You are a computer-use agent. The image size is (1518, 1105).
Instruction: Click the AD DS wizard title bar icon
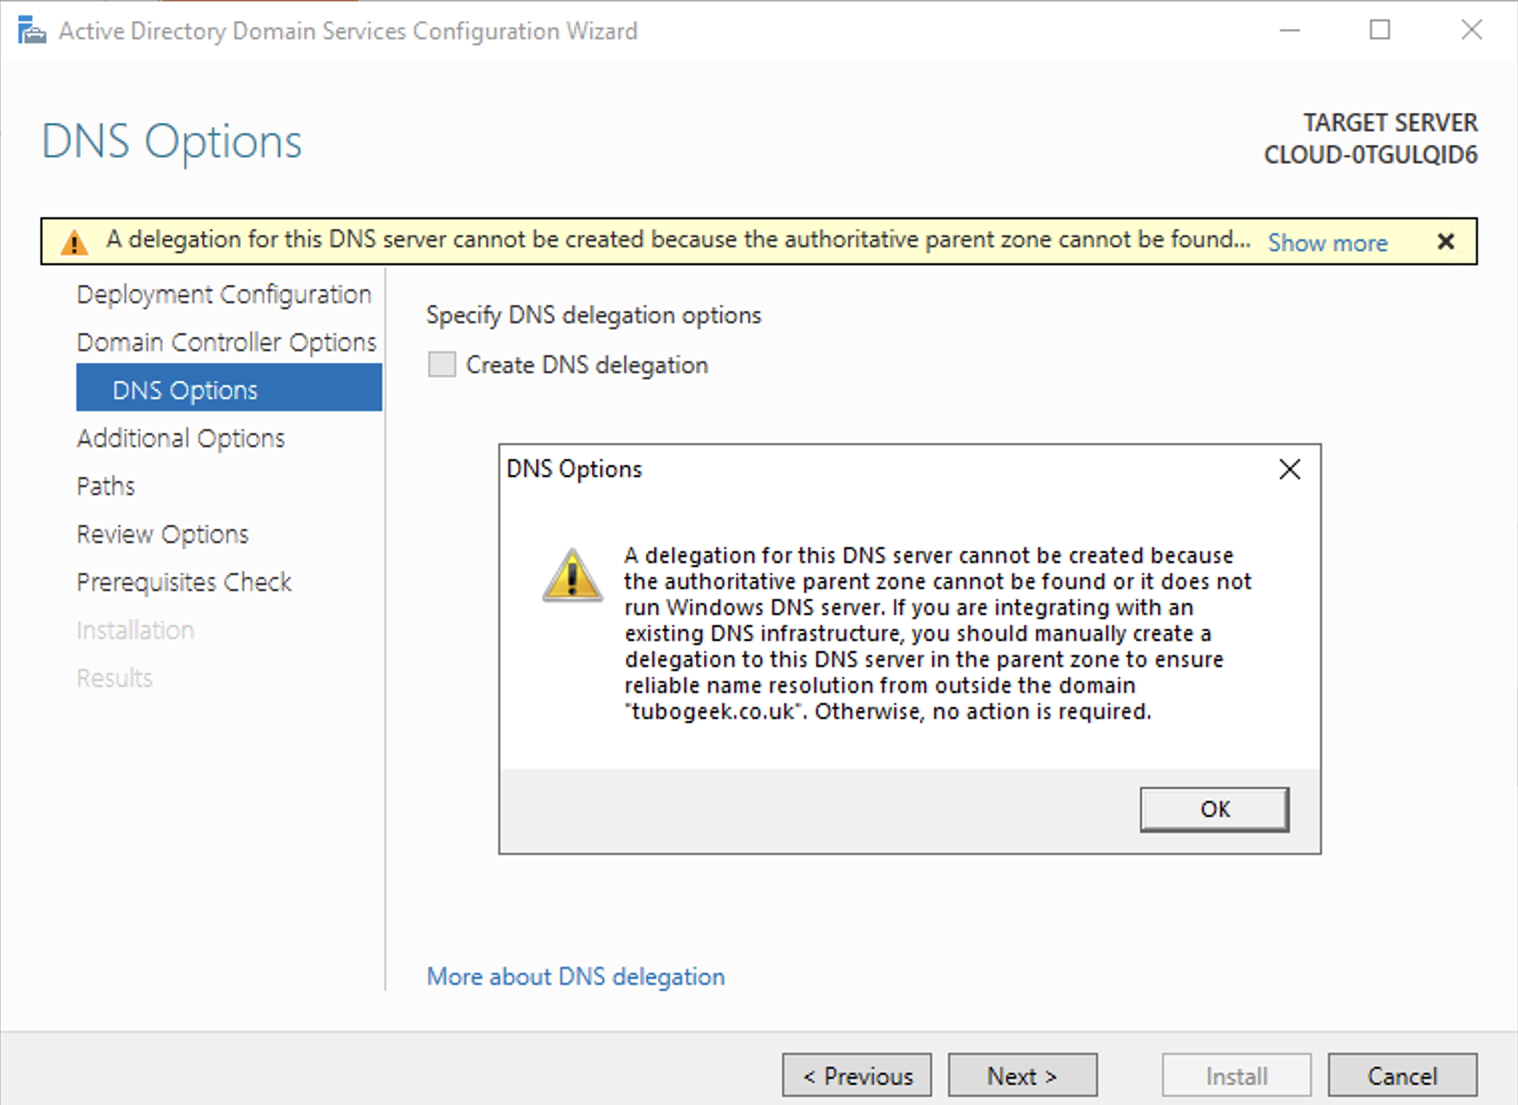pyautogui.click(x=32, y=31)
